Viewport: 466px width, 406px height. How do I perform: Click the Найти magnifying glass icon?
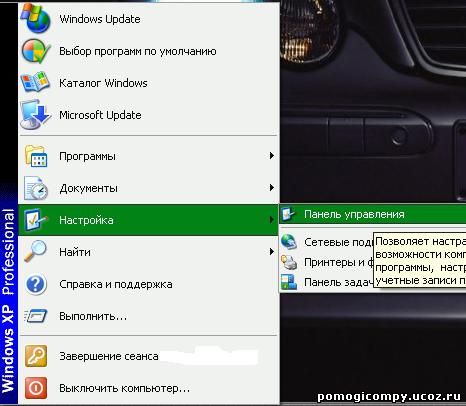point(36,252)
